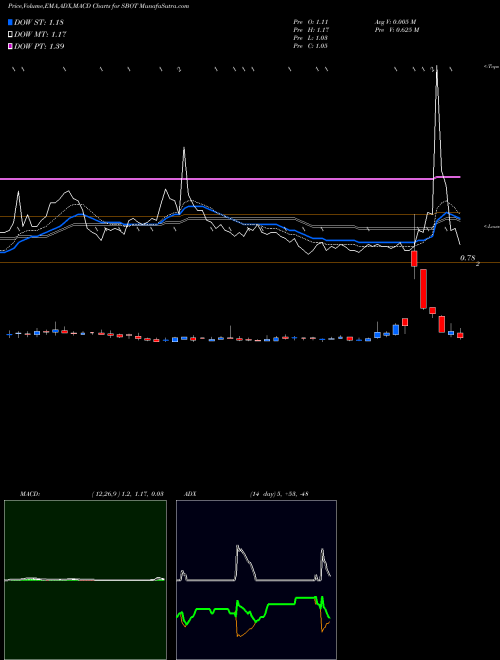This screenshot has width=500, height=660.
Task: Click the MACD (12,26,9) values text
Action: coord(127,494)
